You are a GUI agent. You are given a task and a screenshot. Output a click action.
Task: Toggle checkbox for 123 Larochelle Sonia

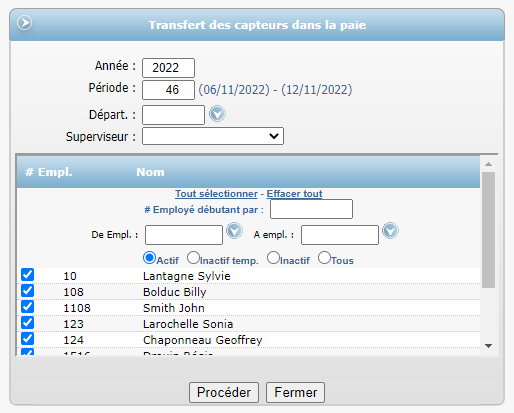click(x=27, y=323)
